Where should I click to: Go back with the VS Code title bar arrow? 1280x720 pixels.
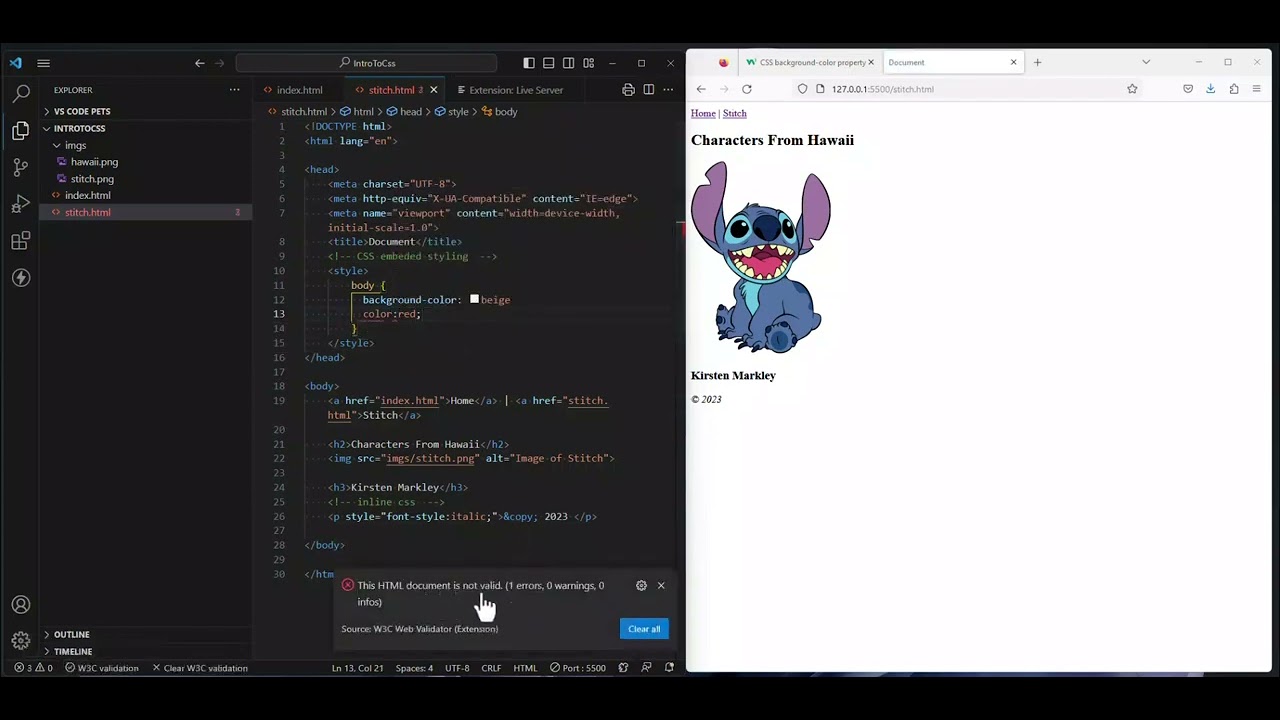[200, 63]
